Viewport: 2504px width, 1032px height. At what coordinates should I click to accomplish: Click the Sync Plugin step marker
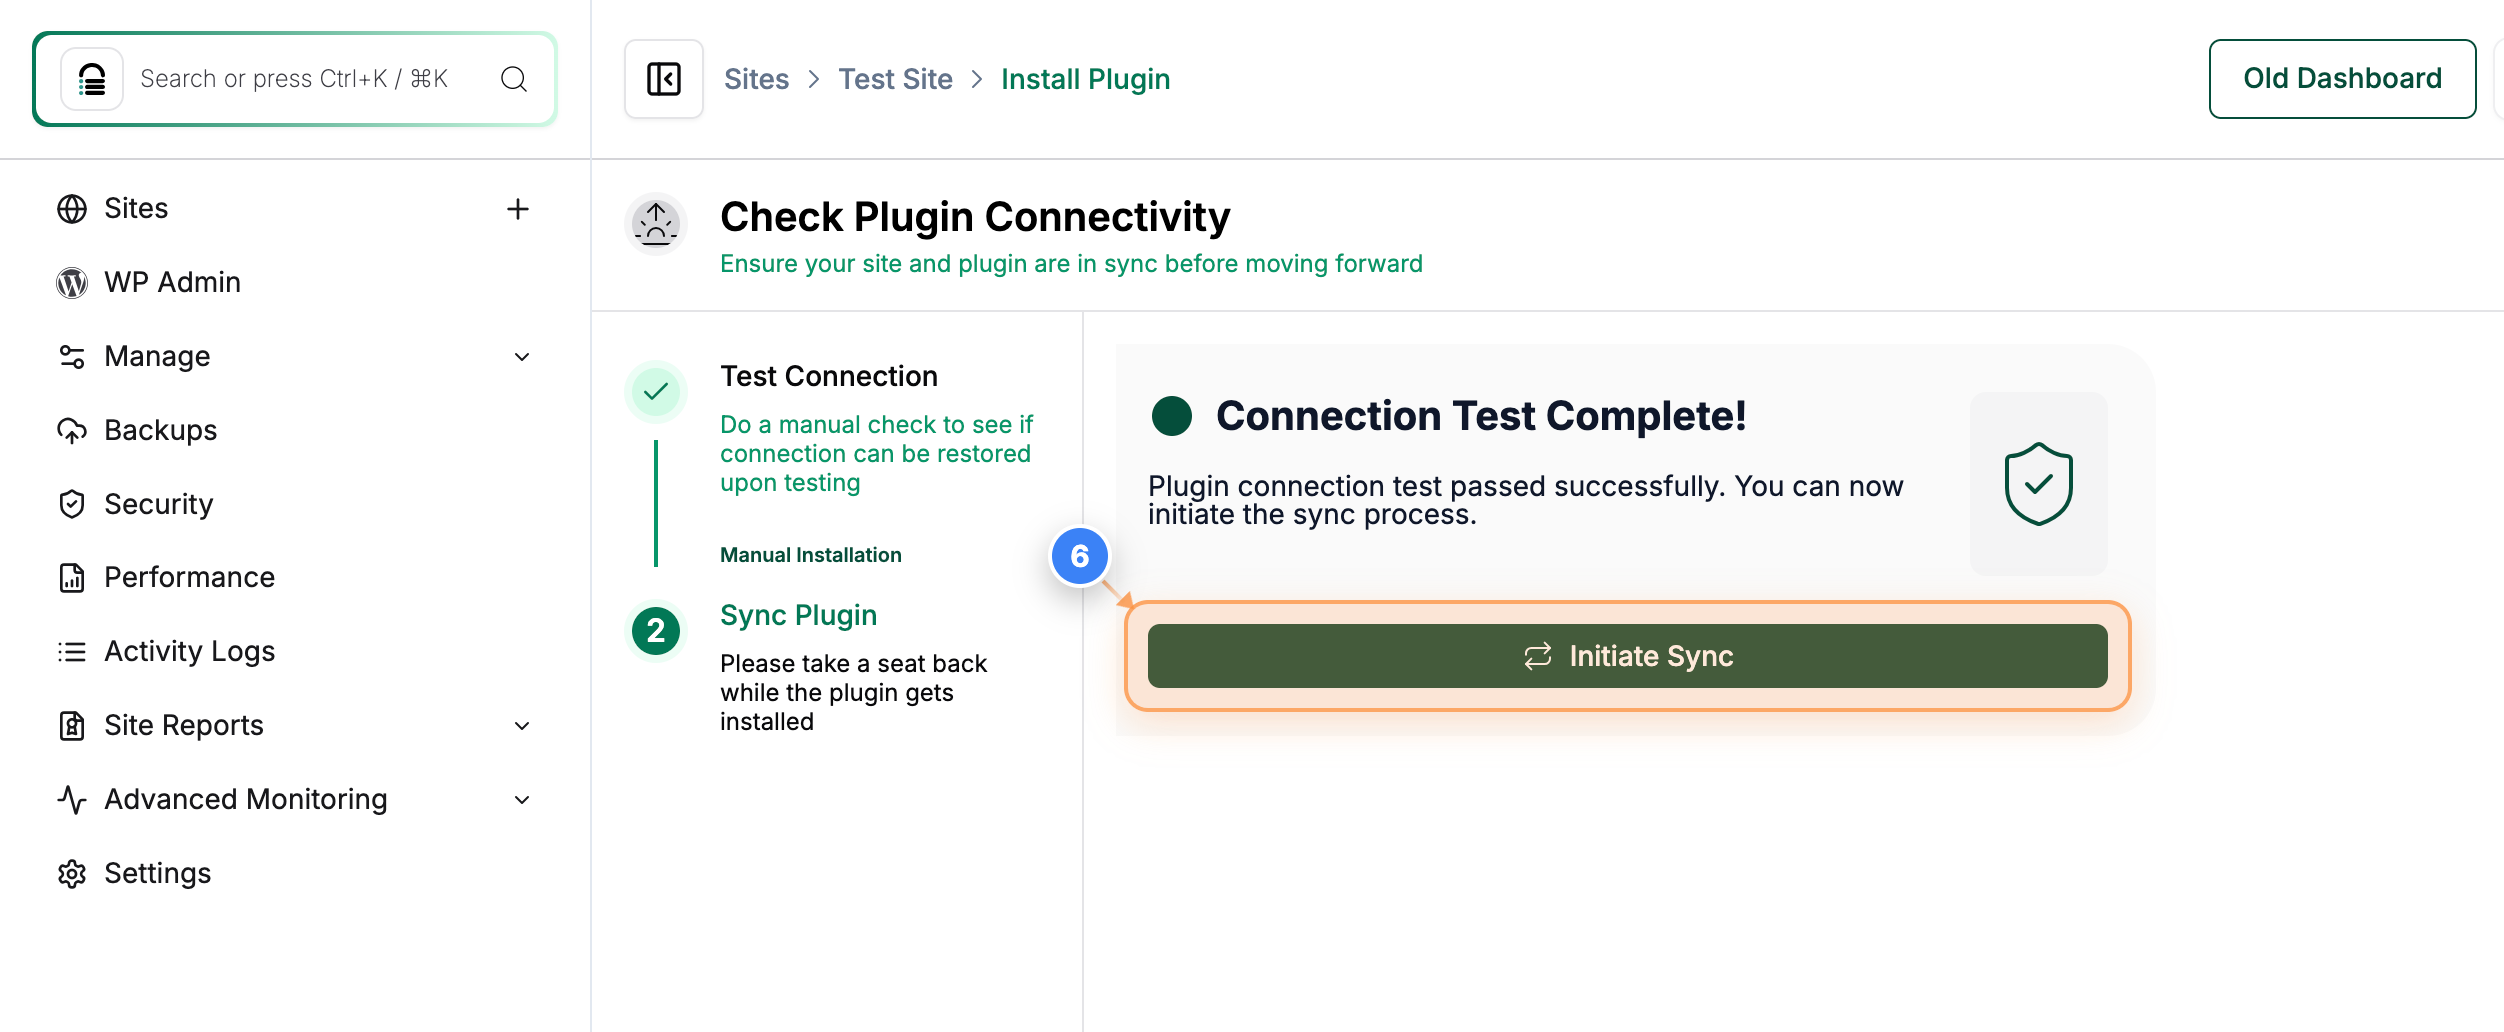click(x=656, y=631)
